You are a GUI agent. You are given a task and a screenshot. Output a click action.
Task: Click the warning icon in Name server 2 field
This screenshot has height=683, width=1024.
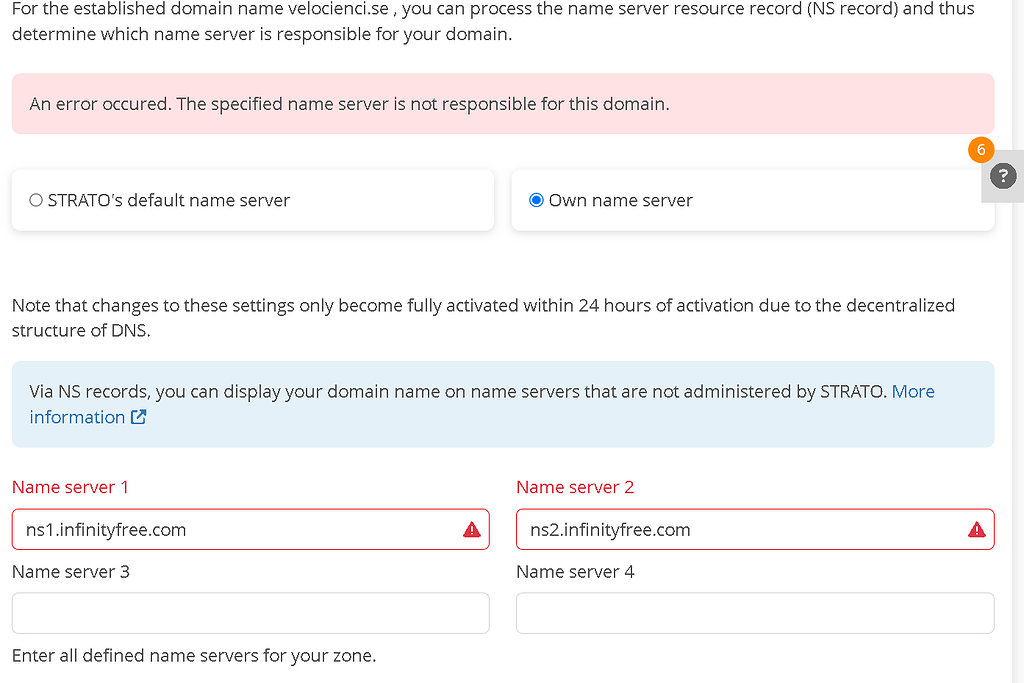(x=977, y=530)
